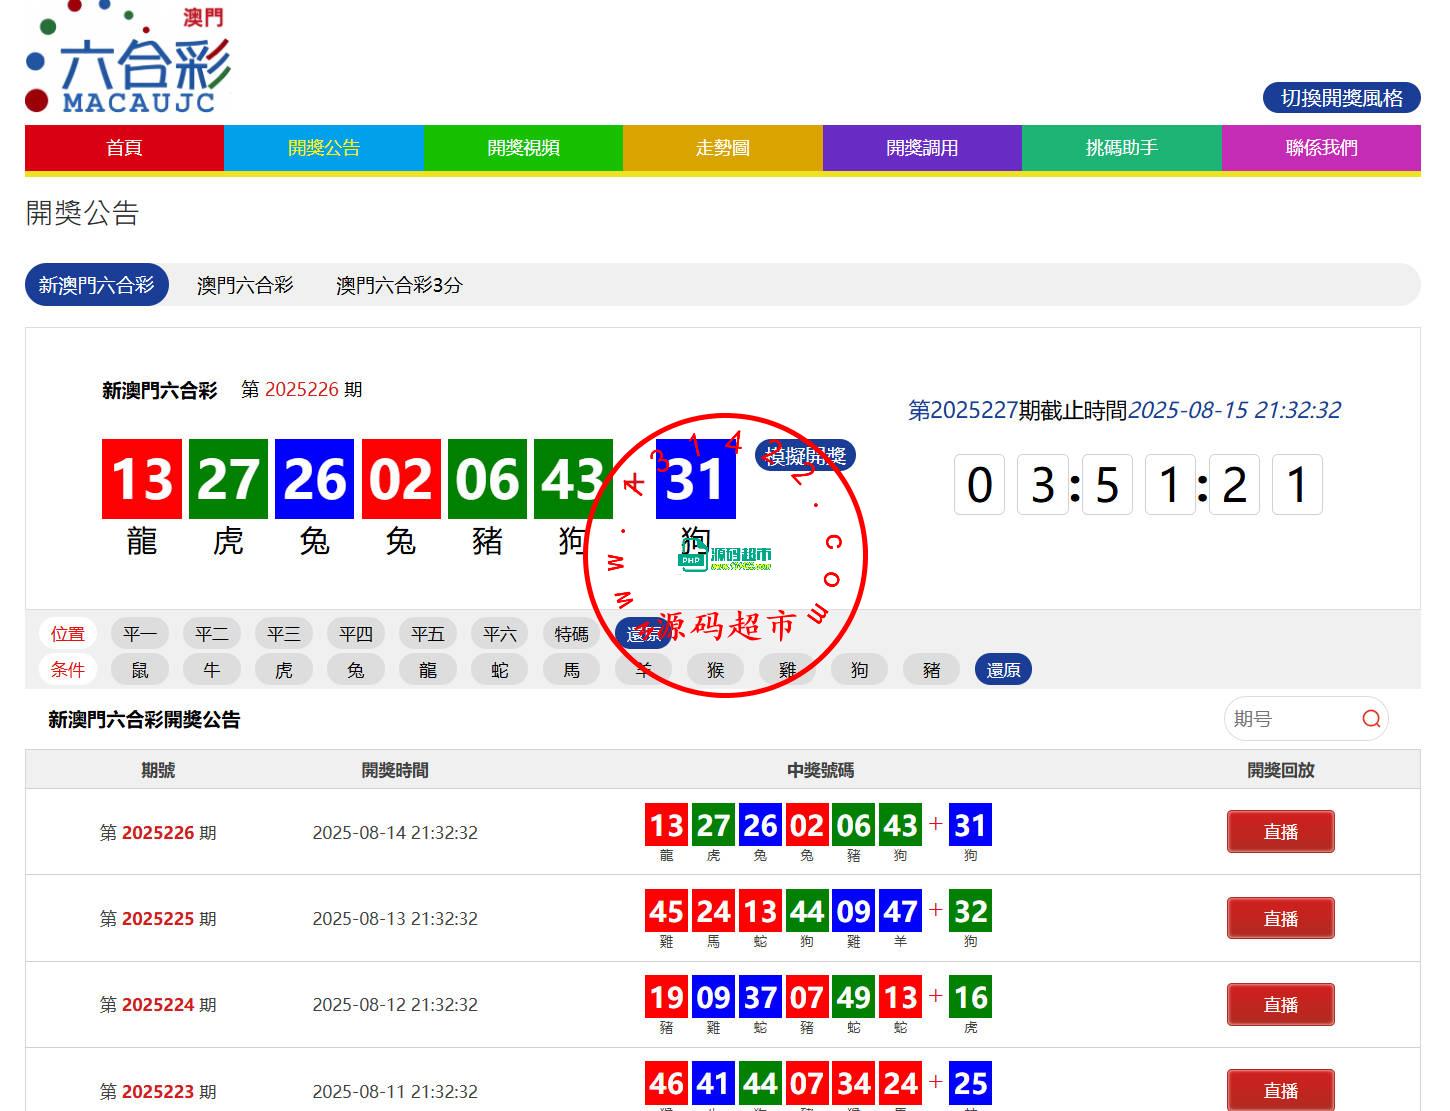Screen dimensions: 1450x1111
Task: Open 聯係我們 in the navigation bar
Action: tap(1321, 148)
